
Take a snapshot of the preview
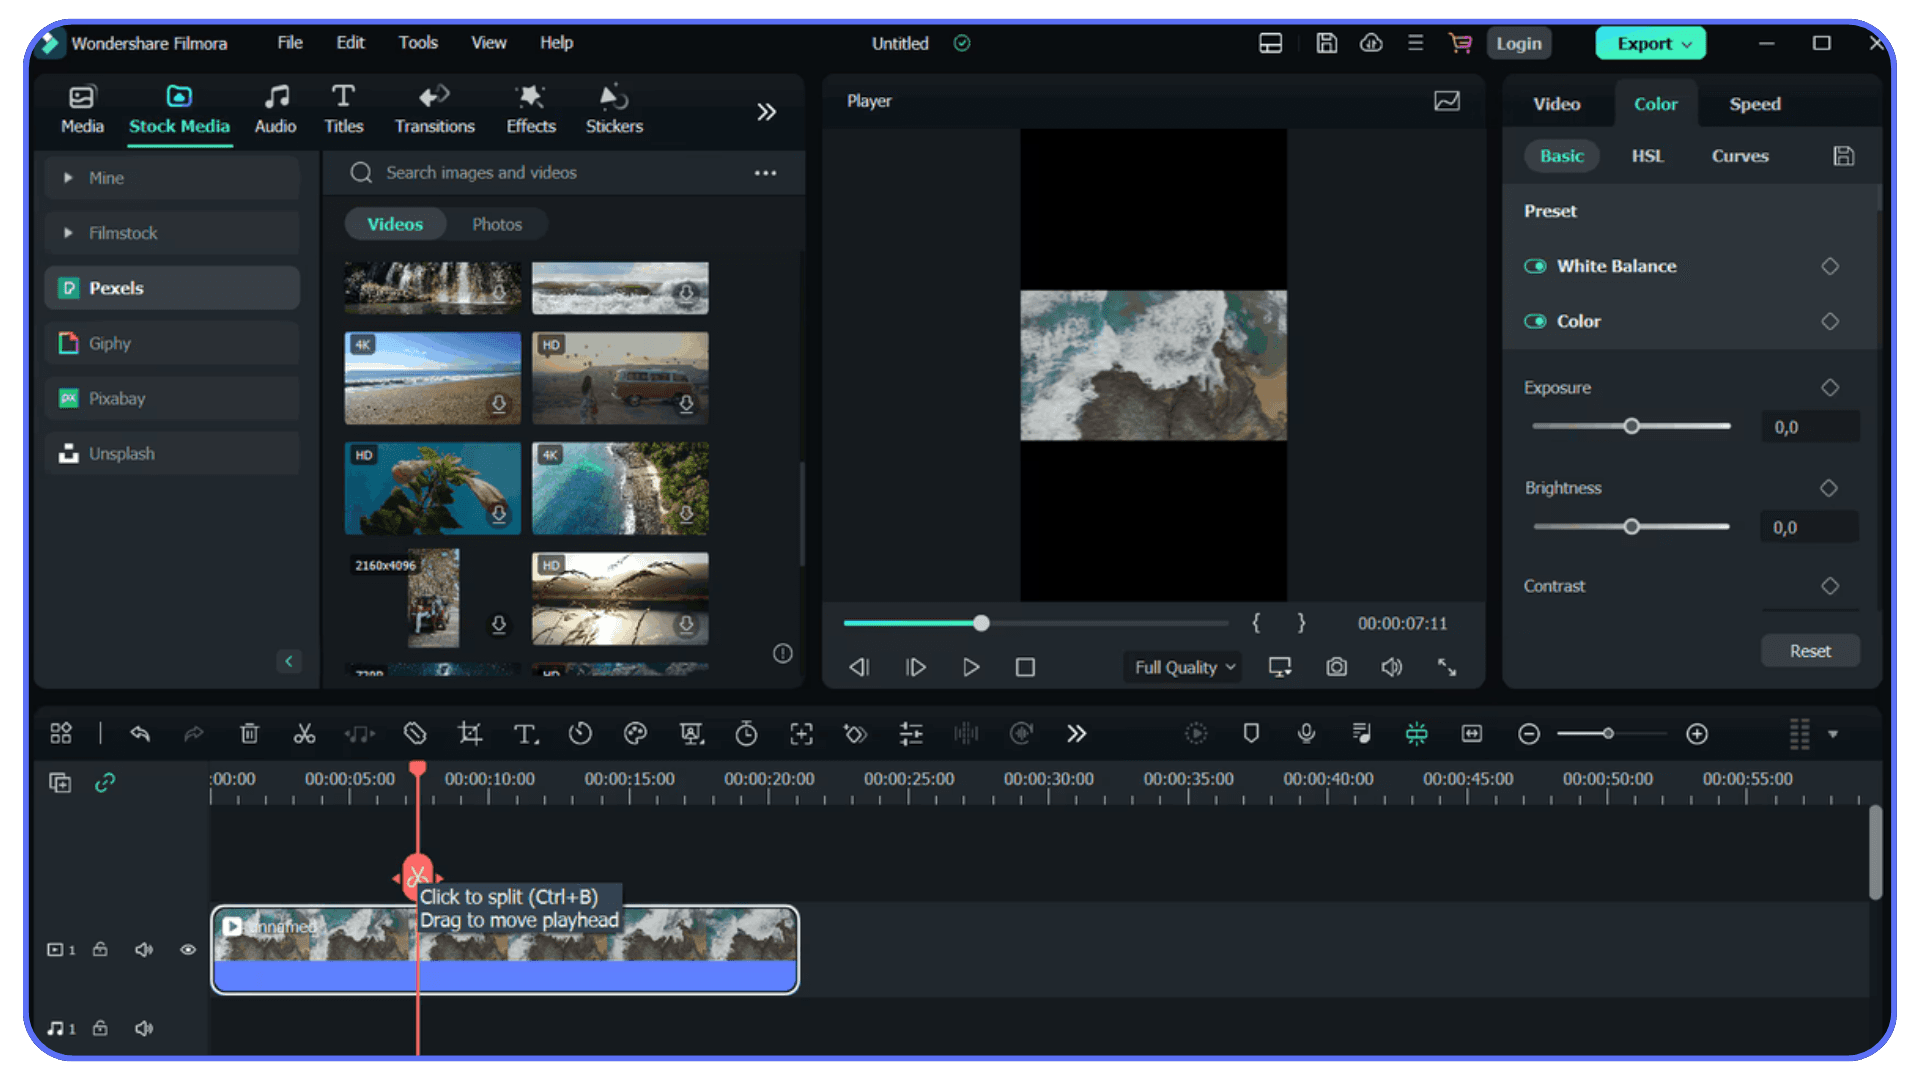1336,667
